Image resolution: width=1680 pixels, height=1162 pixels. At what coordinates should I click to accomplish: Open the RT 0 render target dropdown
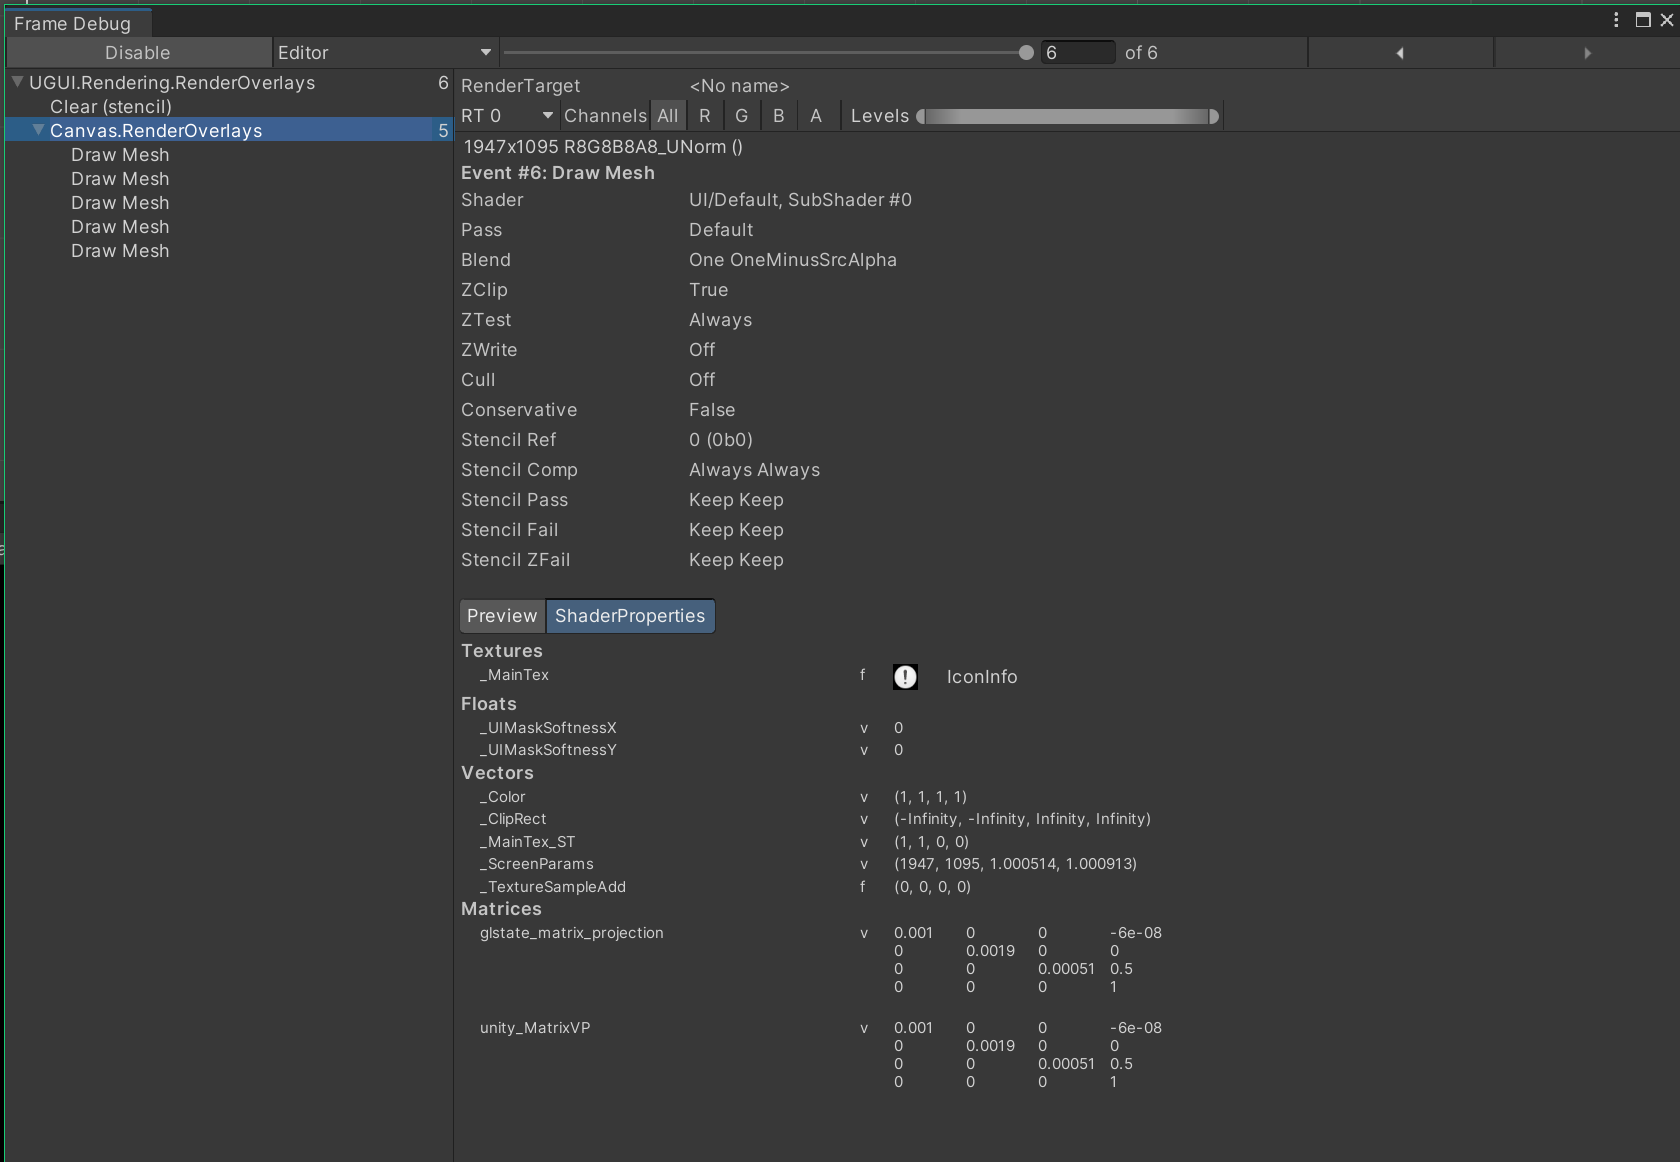tap(505, 115)
